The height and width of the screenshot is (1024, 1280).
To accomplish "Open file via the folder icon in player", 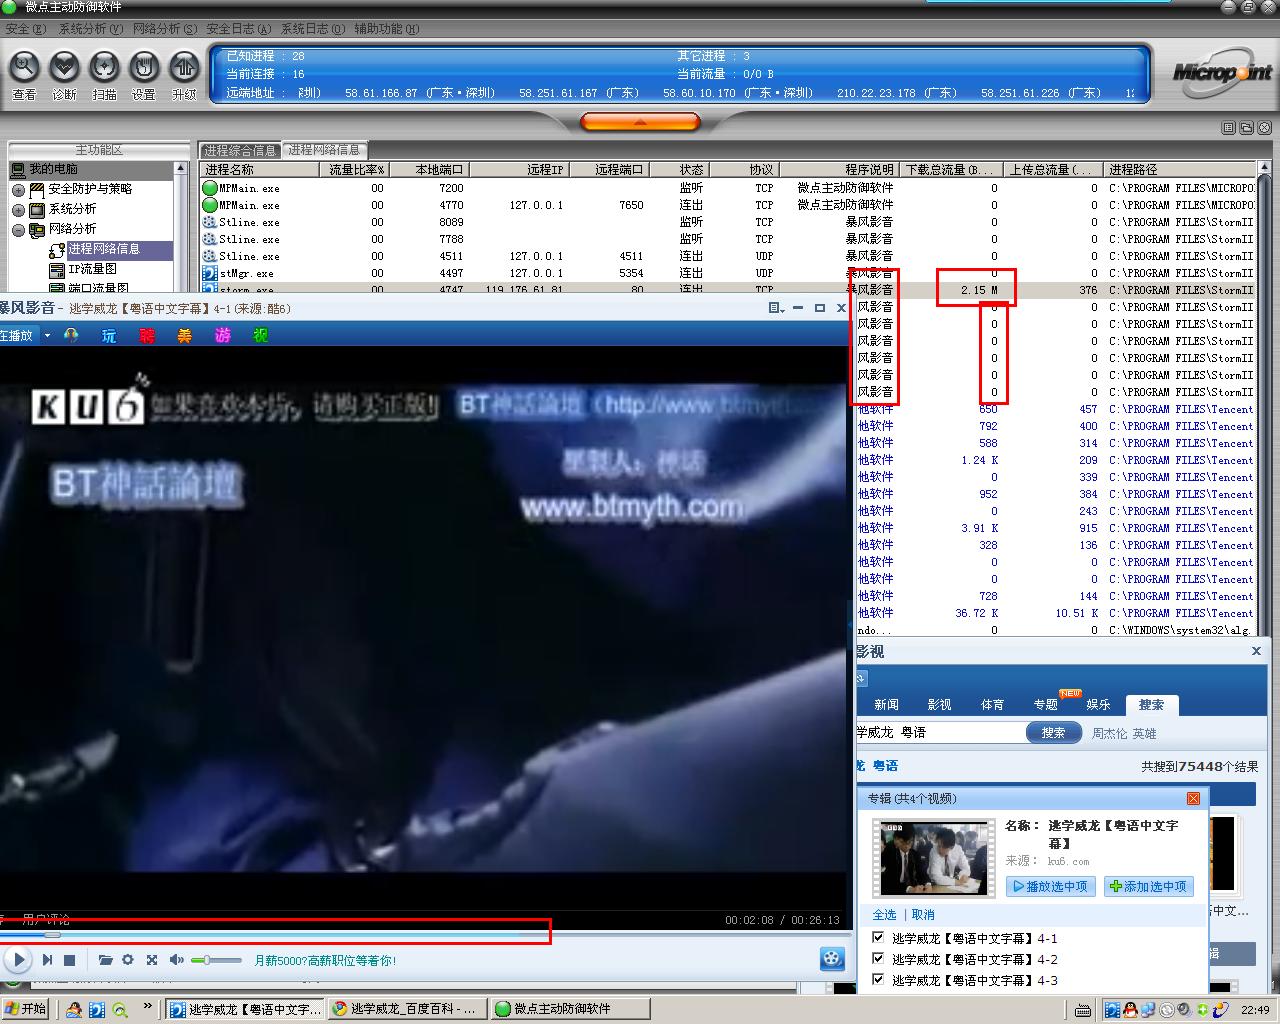I will coord(105,960).
